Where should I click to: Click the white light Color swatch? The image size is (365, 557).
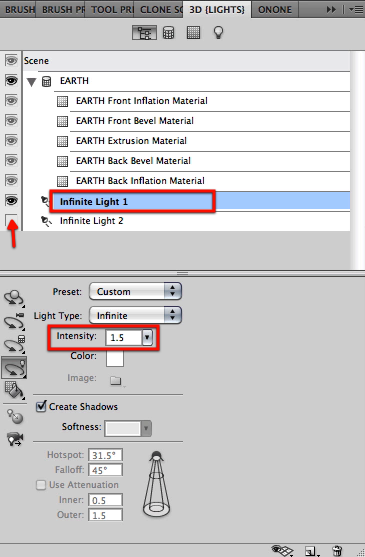point(115,358)
